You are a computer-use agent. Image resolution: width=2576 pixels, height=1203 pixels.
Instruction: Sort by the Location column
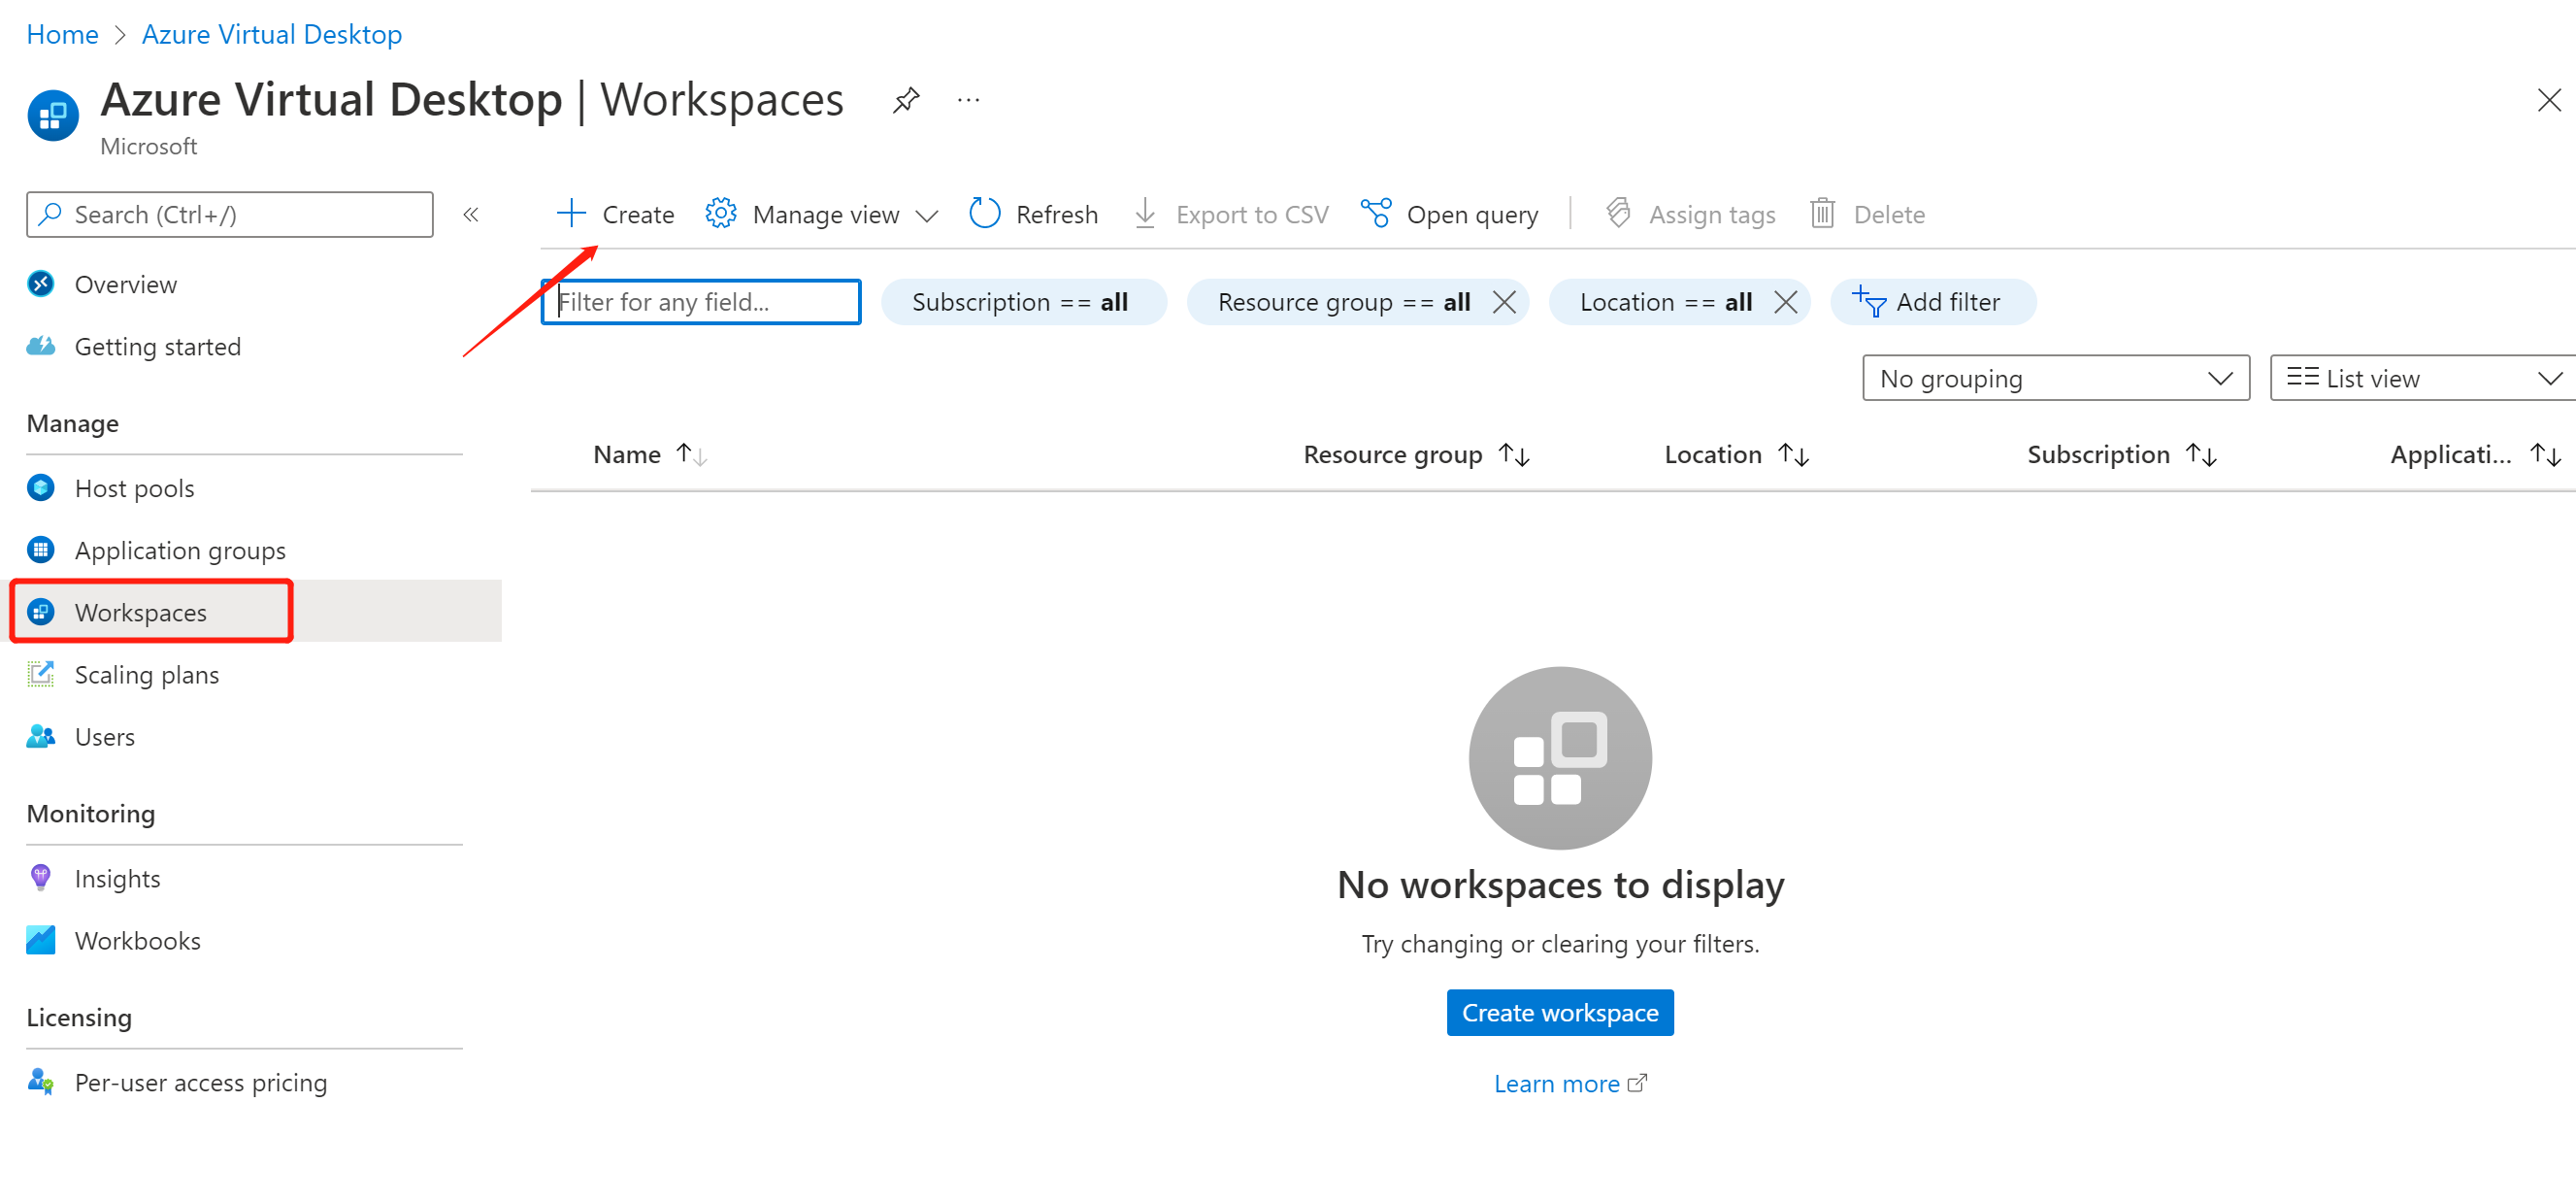pyautogui.click(x=1736, y=455)
